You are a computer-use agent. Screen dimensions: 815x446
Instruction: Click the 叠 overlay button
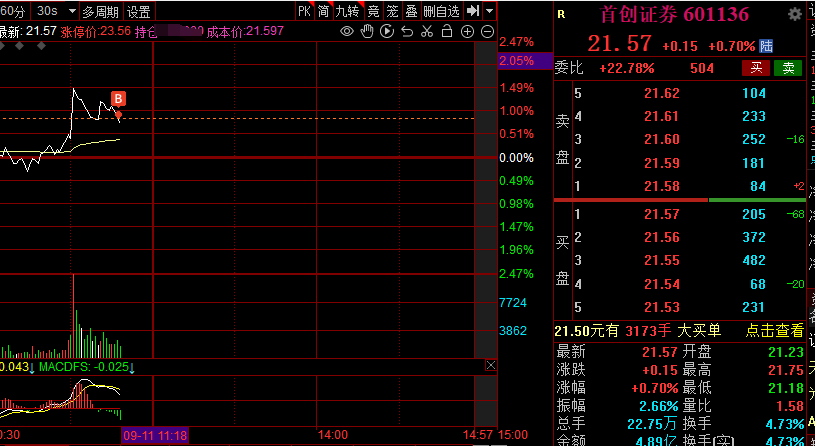[411, 10]
